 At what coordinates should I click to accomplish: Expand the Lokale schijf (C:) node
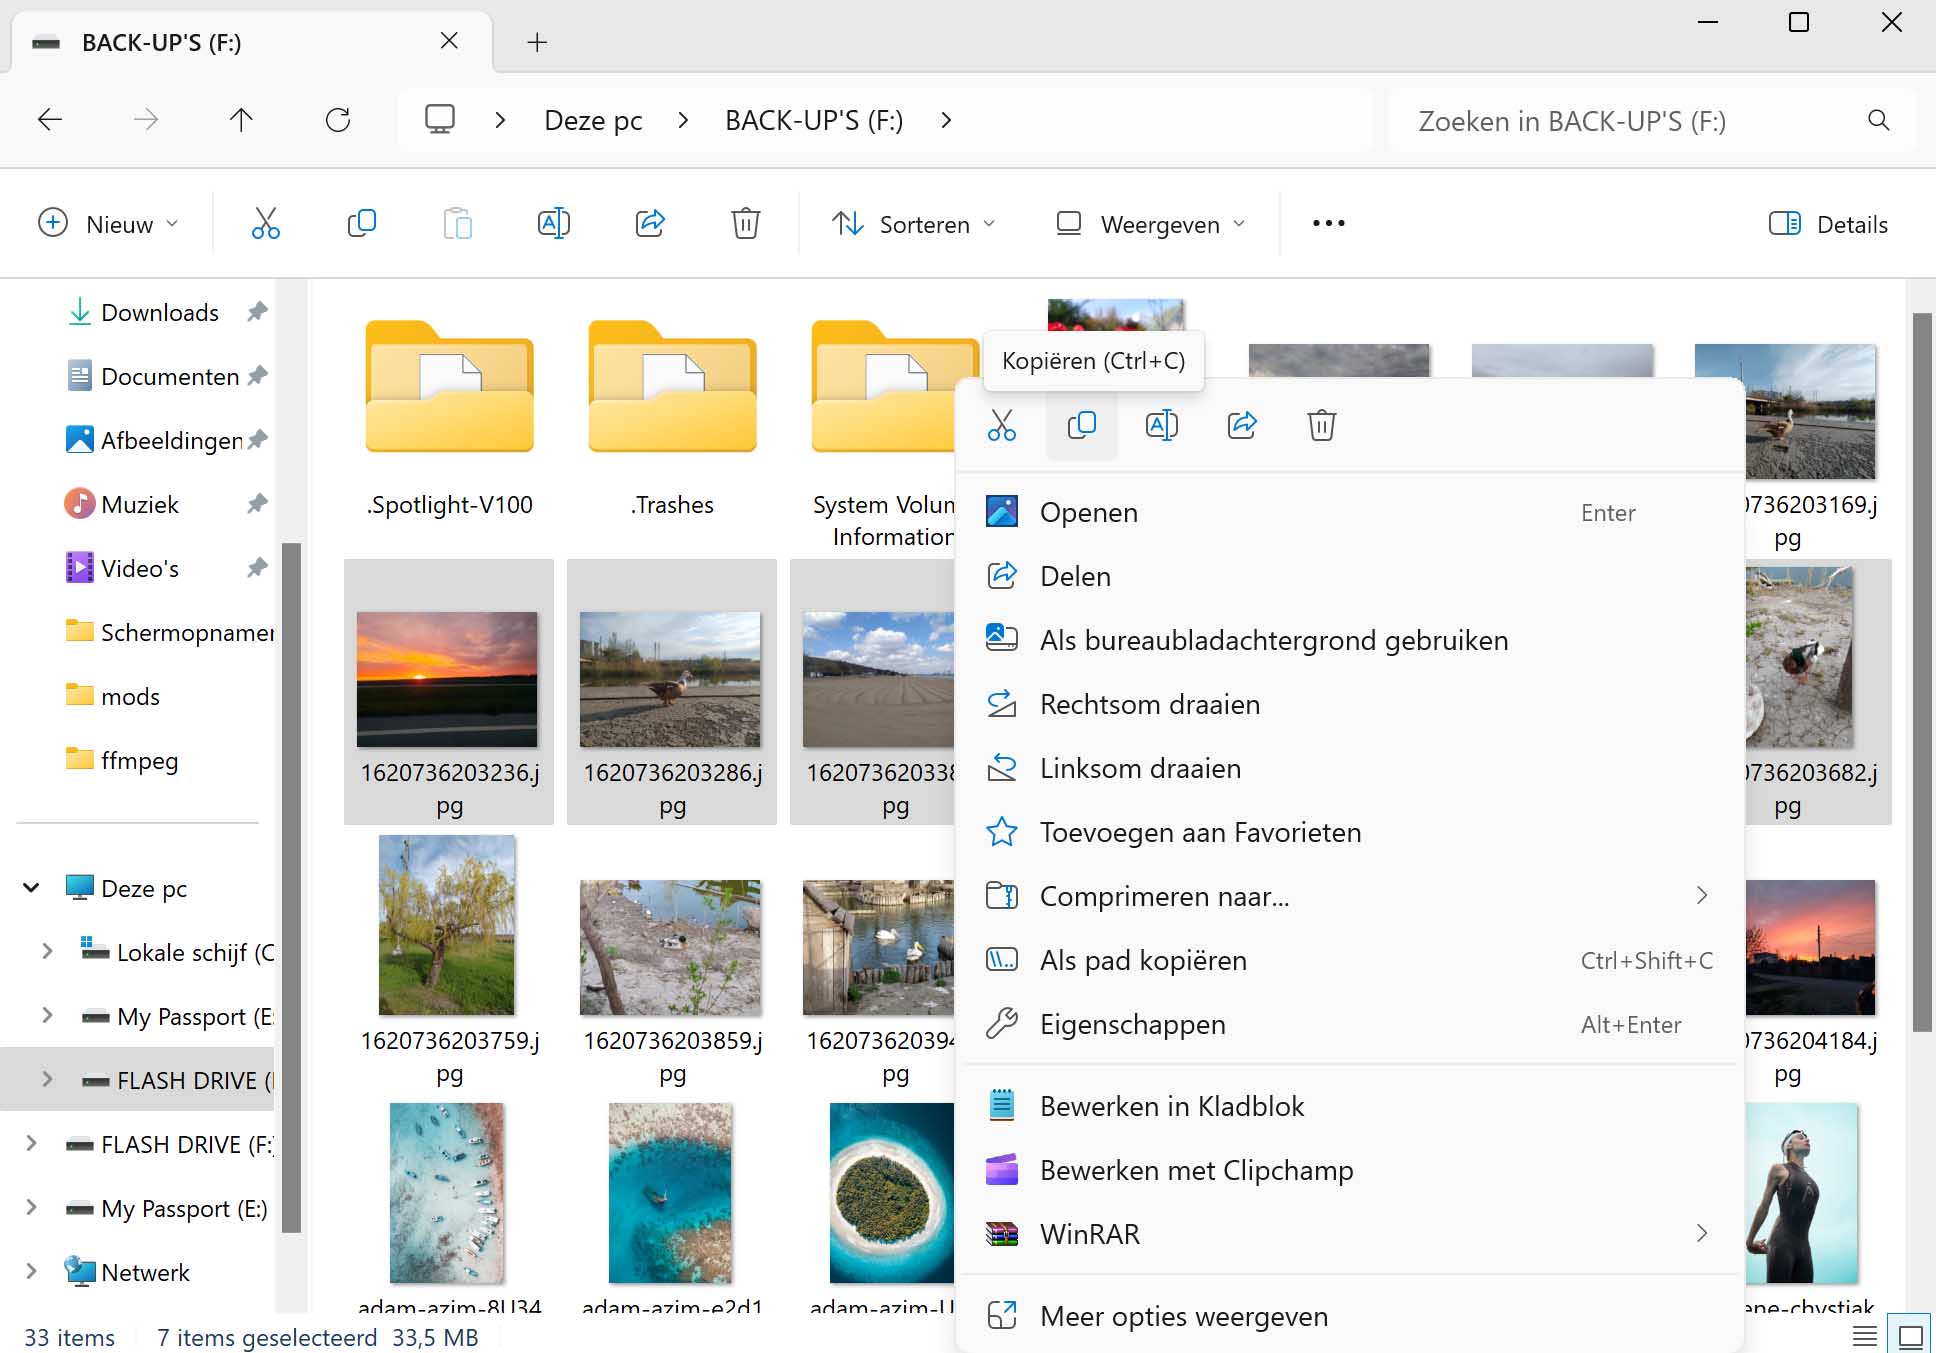pyautogui.click(x=46, y=952)
